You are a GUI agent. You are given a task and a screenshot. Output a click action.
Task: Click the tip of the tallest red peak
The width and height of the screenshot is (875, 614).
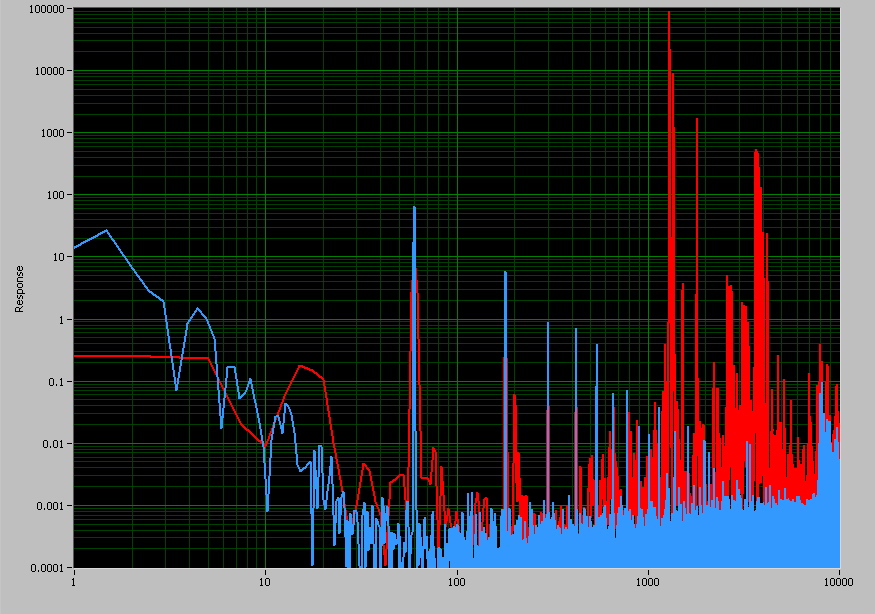click(668, 13)
